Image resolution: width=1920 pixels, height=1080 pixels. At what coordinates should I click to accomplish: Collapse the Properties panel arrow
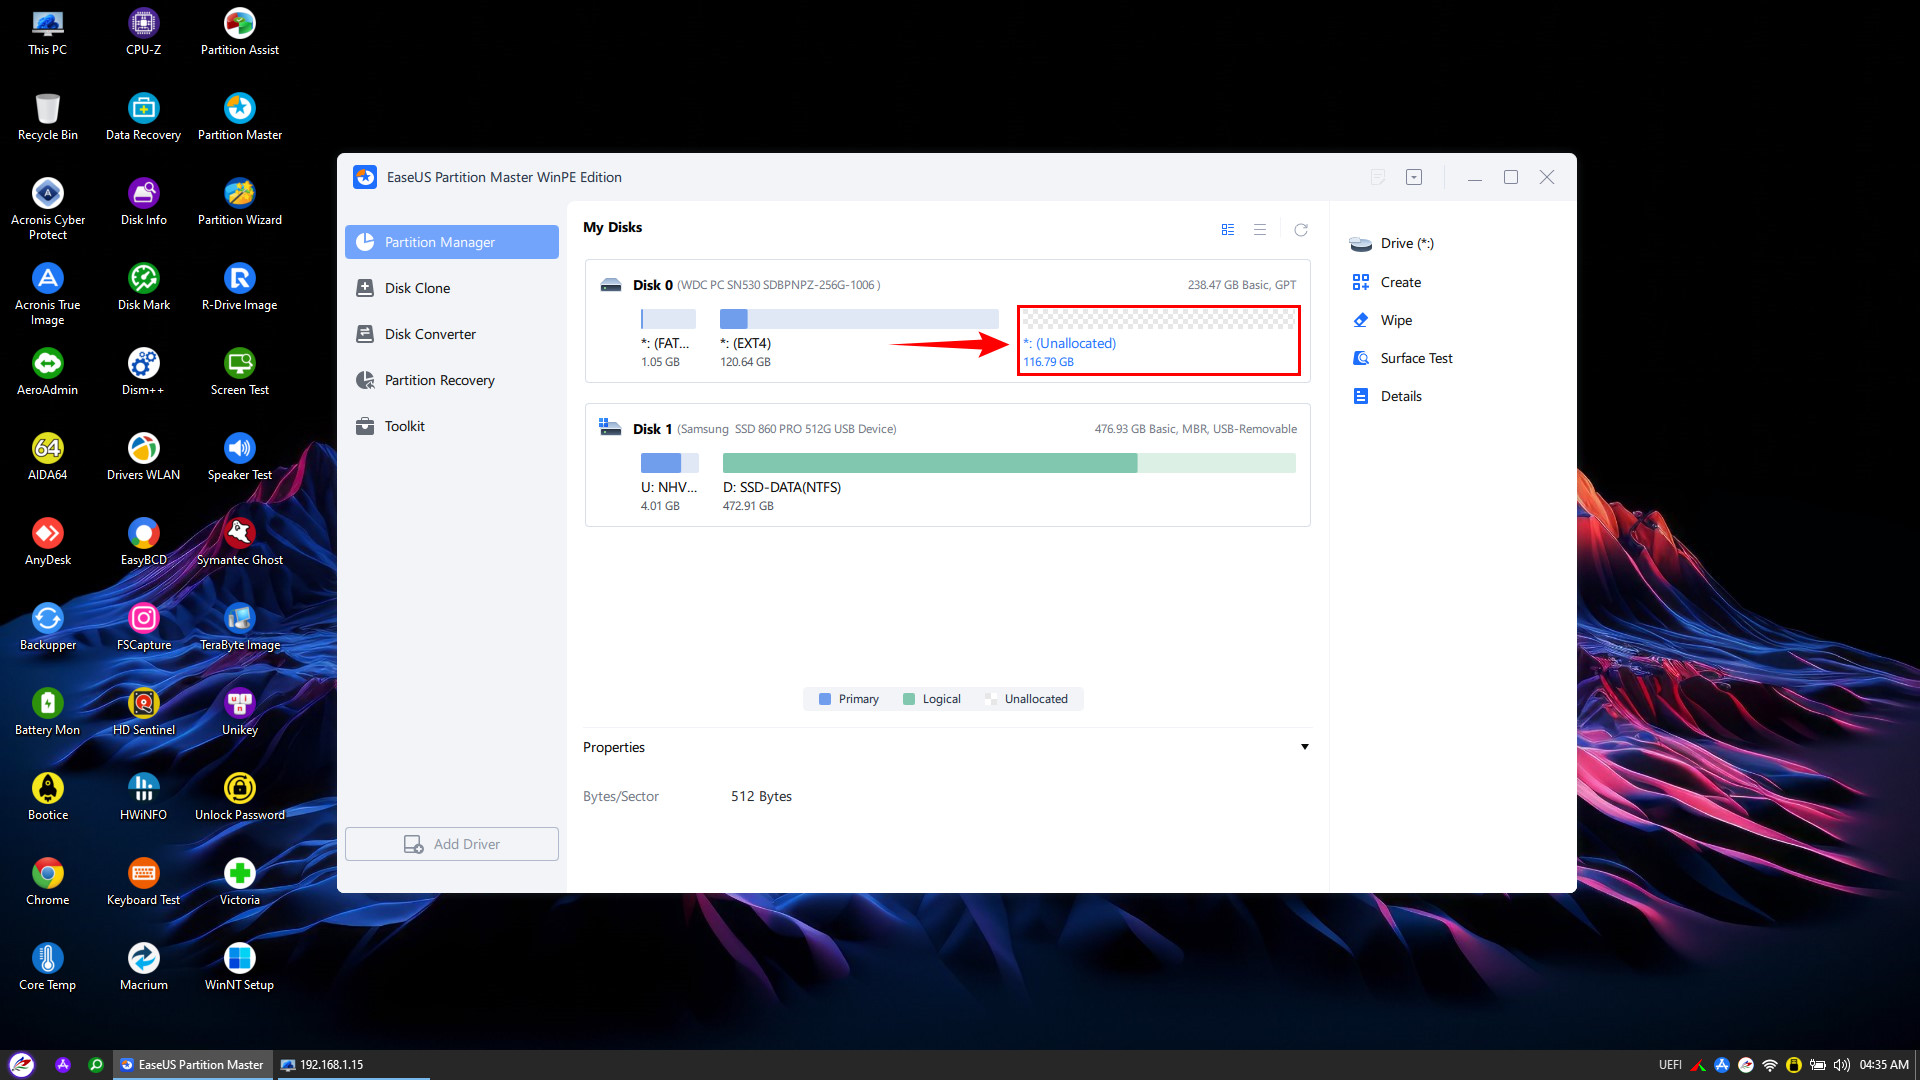[x=1304, y=747]
